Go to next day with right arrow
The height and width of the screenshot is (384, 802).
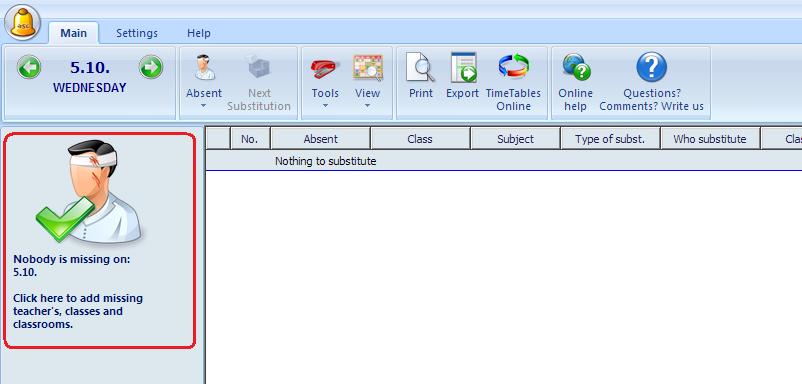pyautogui.click(x=151, y=67)
